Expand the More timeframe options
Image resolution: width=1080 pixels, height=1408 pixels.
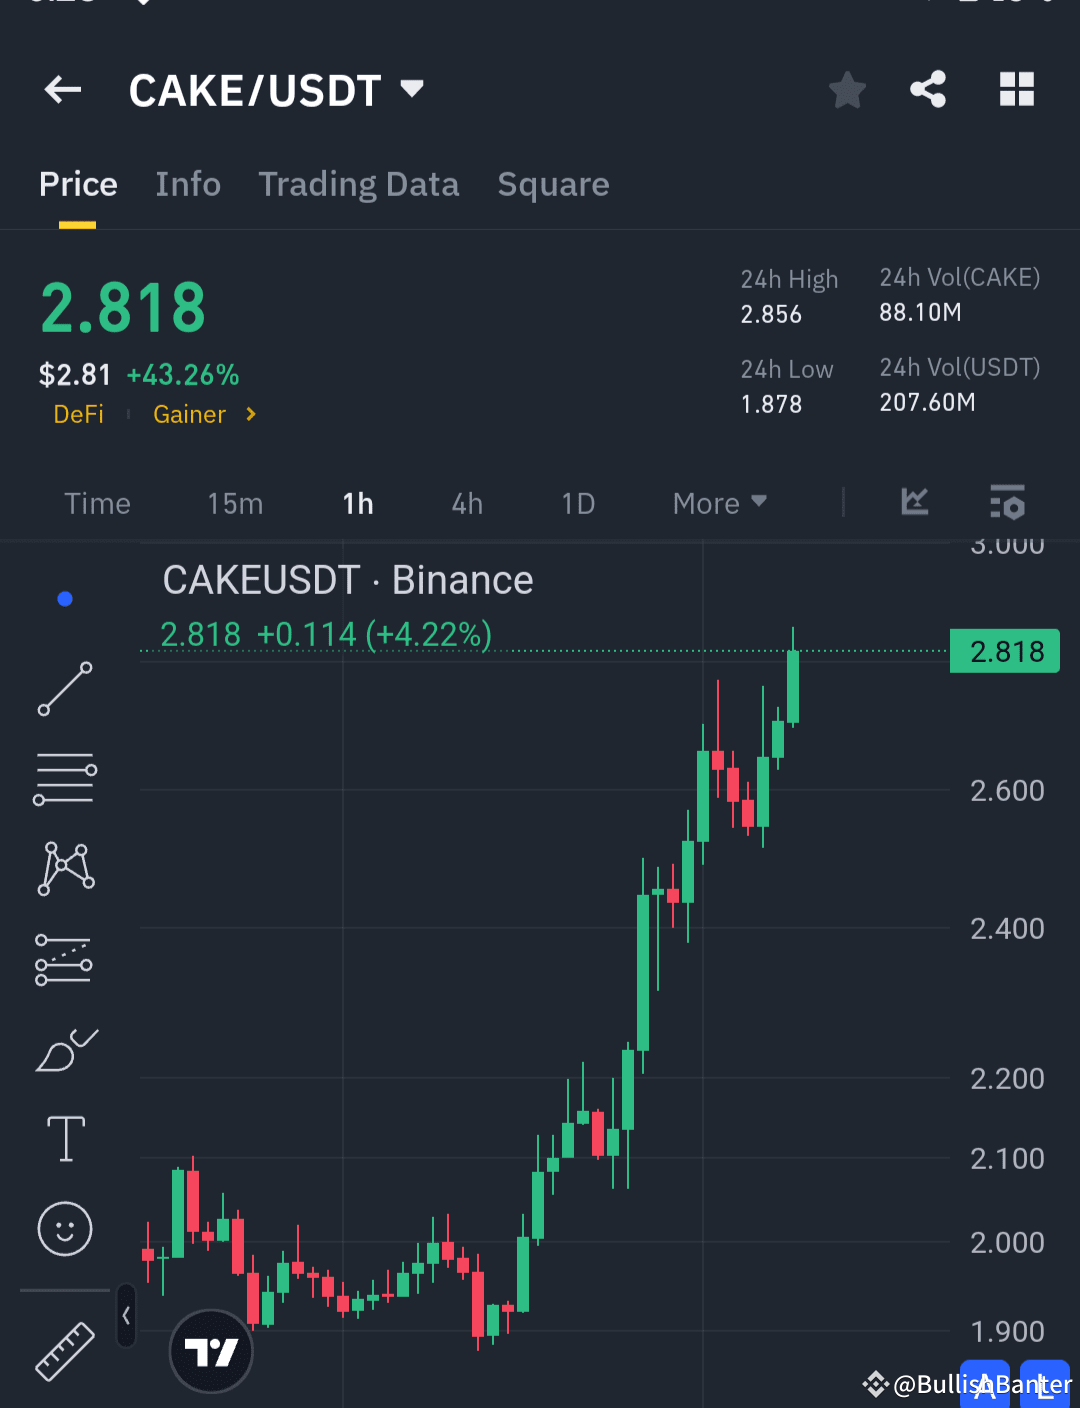[718, 503]
